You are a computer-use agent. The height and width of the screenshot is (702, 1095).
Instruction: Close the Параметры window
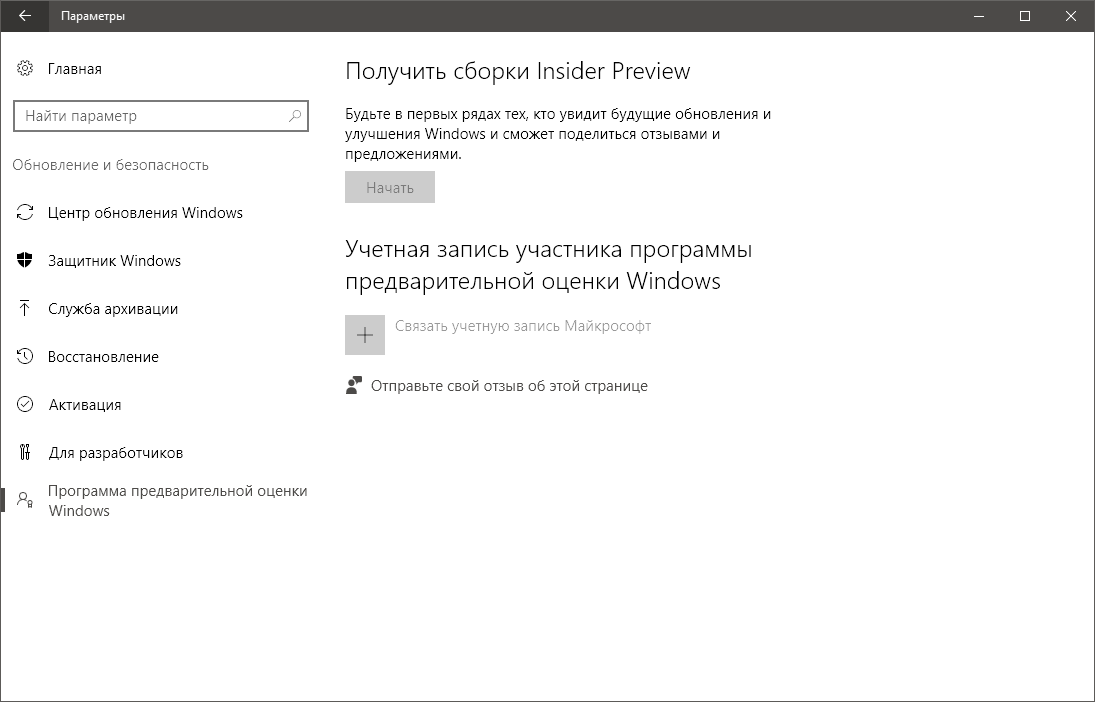click(1071, 16)
